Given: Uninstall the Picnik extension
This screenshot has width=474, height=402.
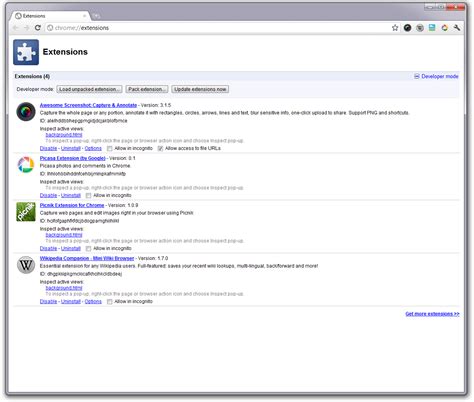Looking at the screenshot, I should (x=71, y=248).
